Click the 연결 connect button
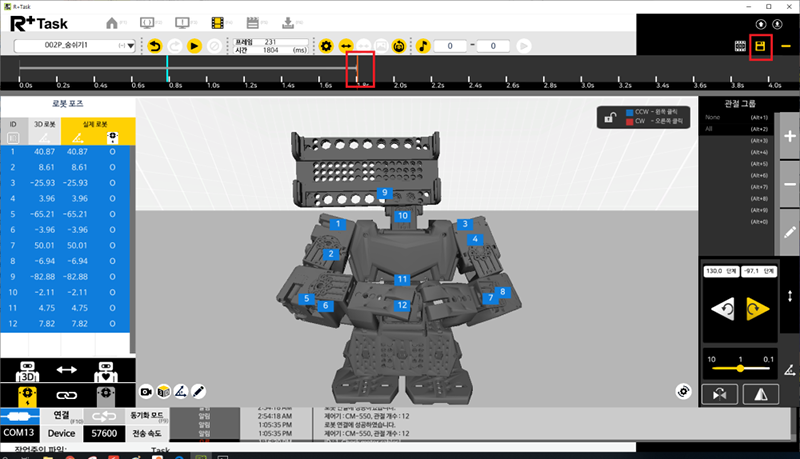 pos(61,414)
